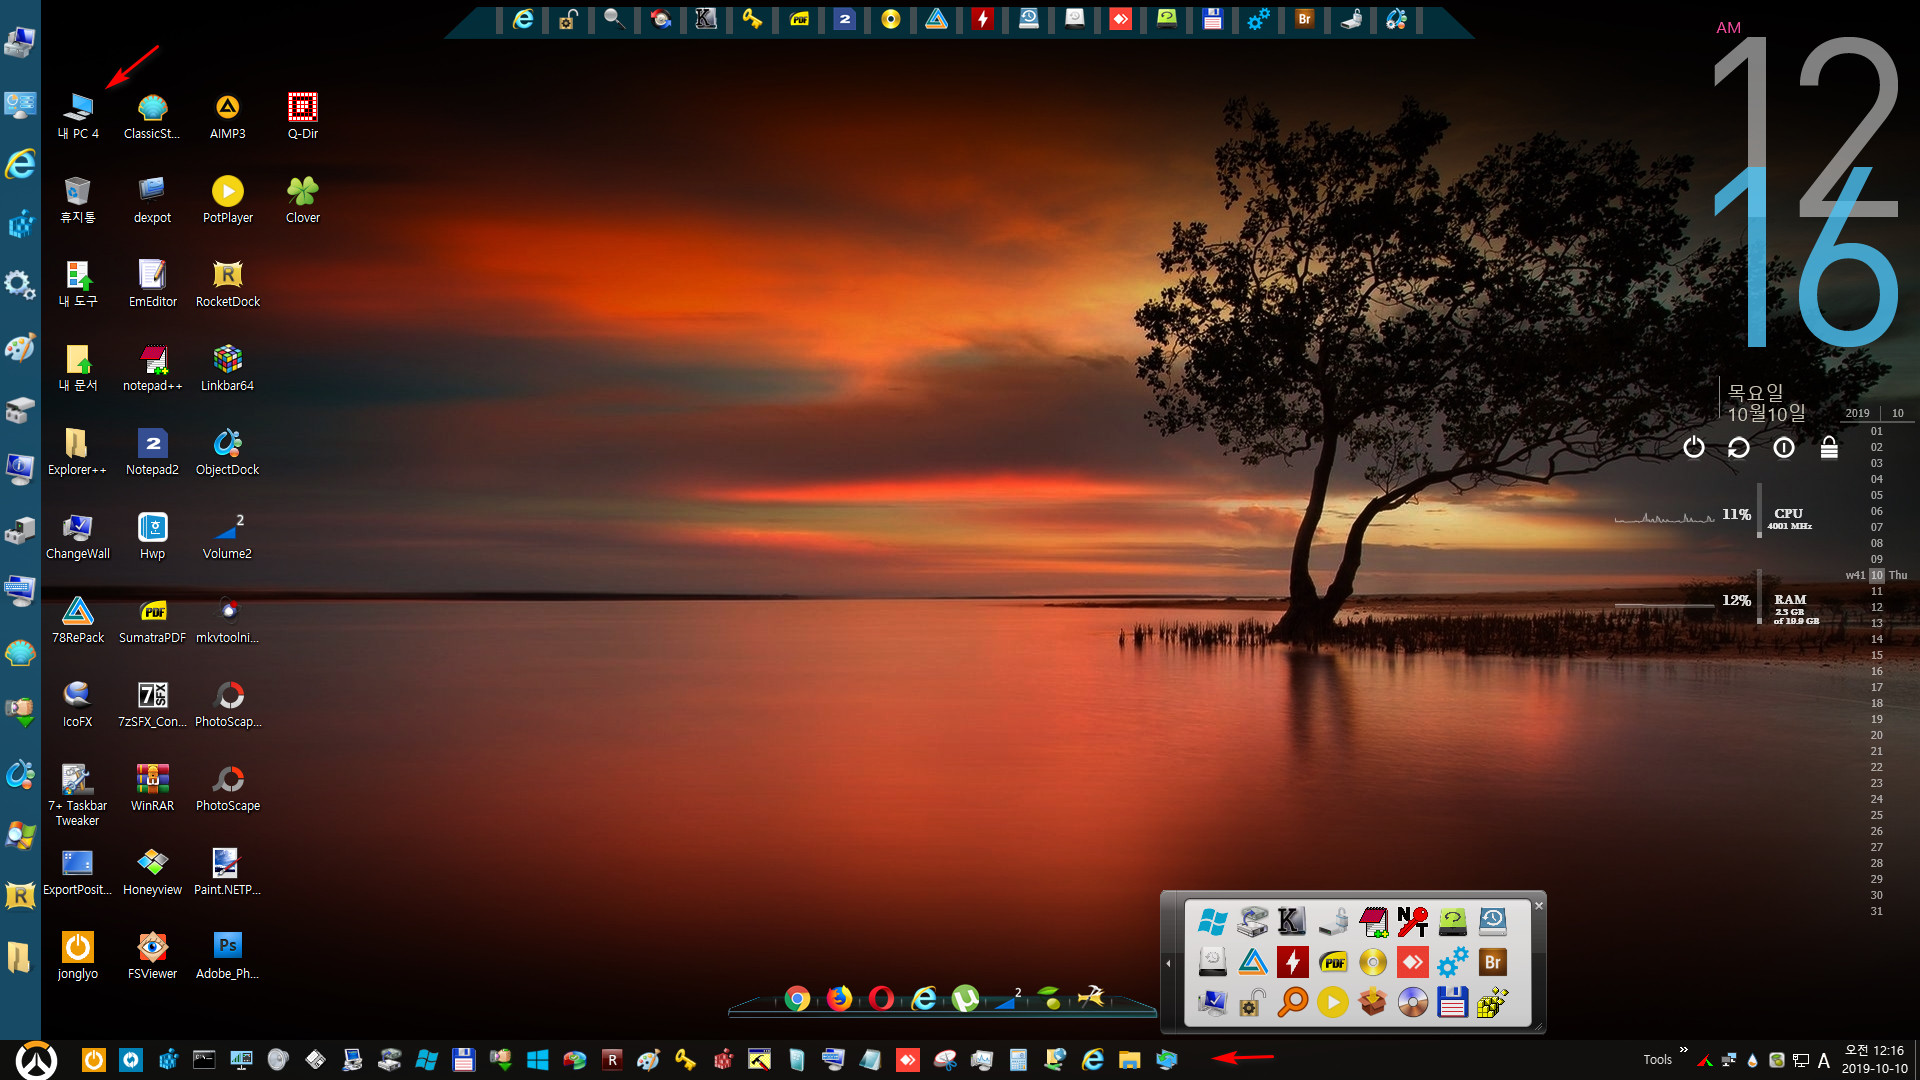Launch Honeyview image viewer

coord(152,871)
